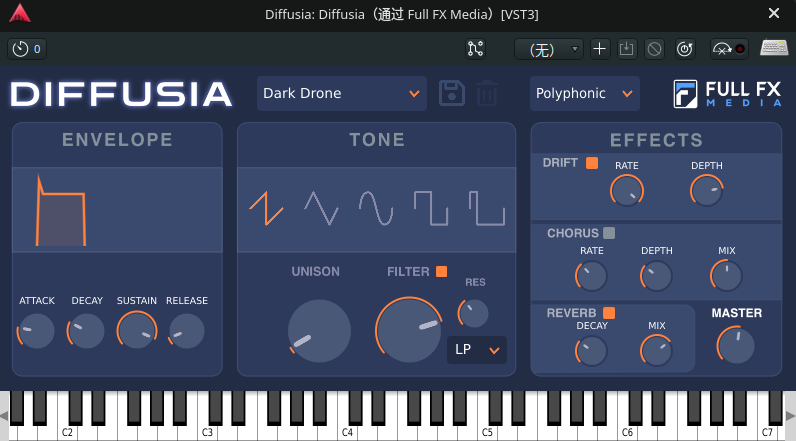Screen dimensions: 796x441
Task: Toggle the REVERB effect
Action: (609, 313)
